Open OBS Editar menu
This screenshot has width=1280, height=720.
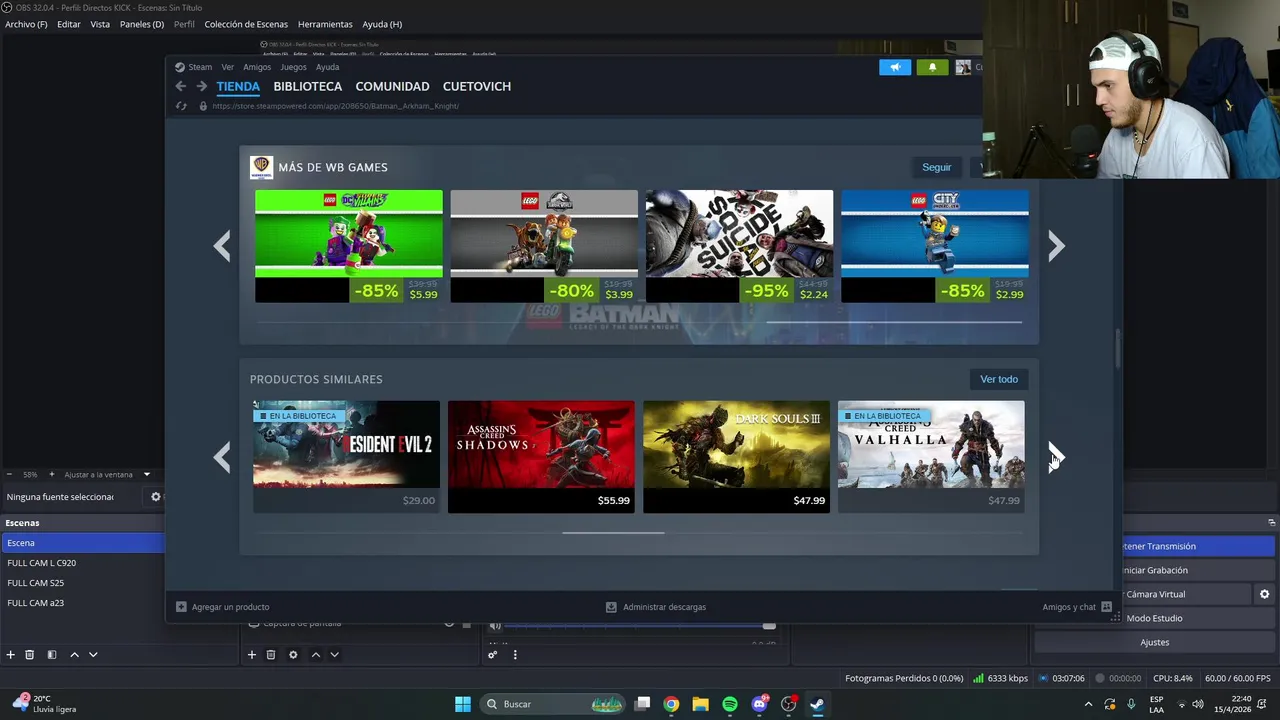pos(69,24)
